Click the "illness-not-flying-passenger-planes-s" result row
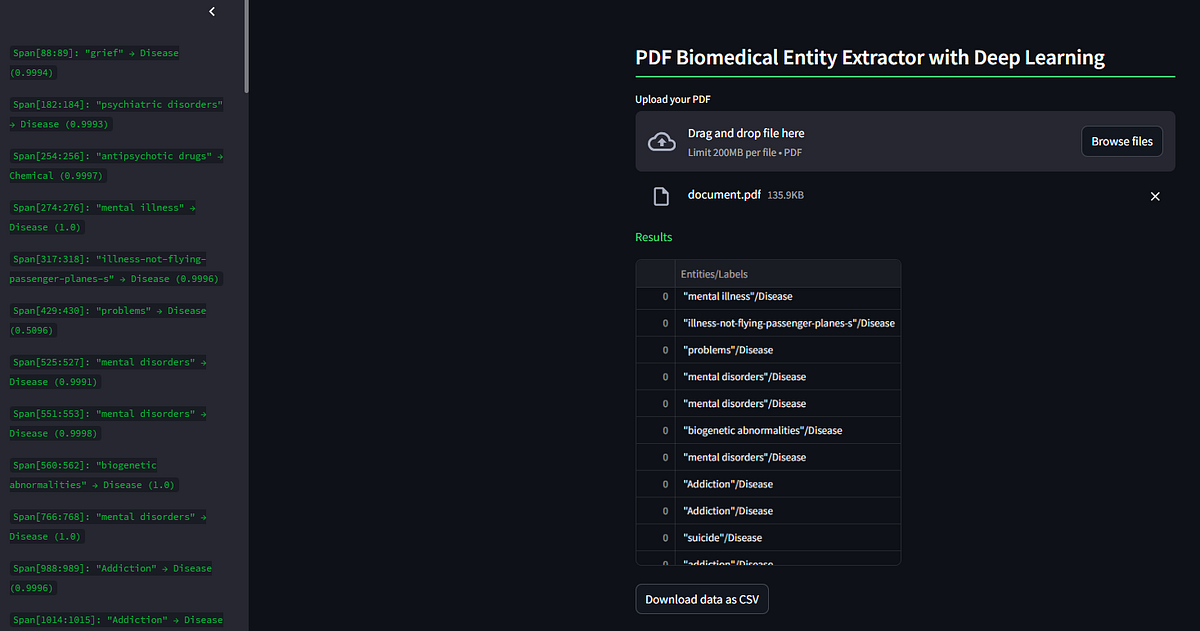 [788, 322]
